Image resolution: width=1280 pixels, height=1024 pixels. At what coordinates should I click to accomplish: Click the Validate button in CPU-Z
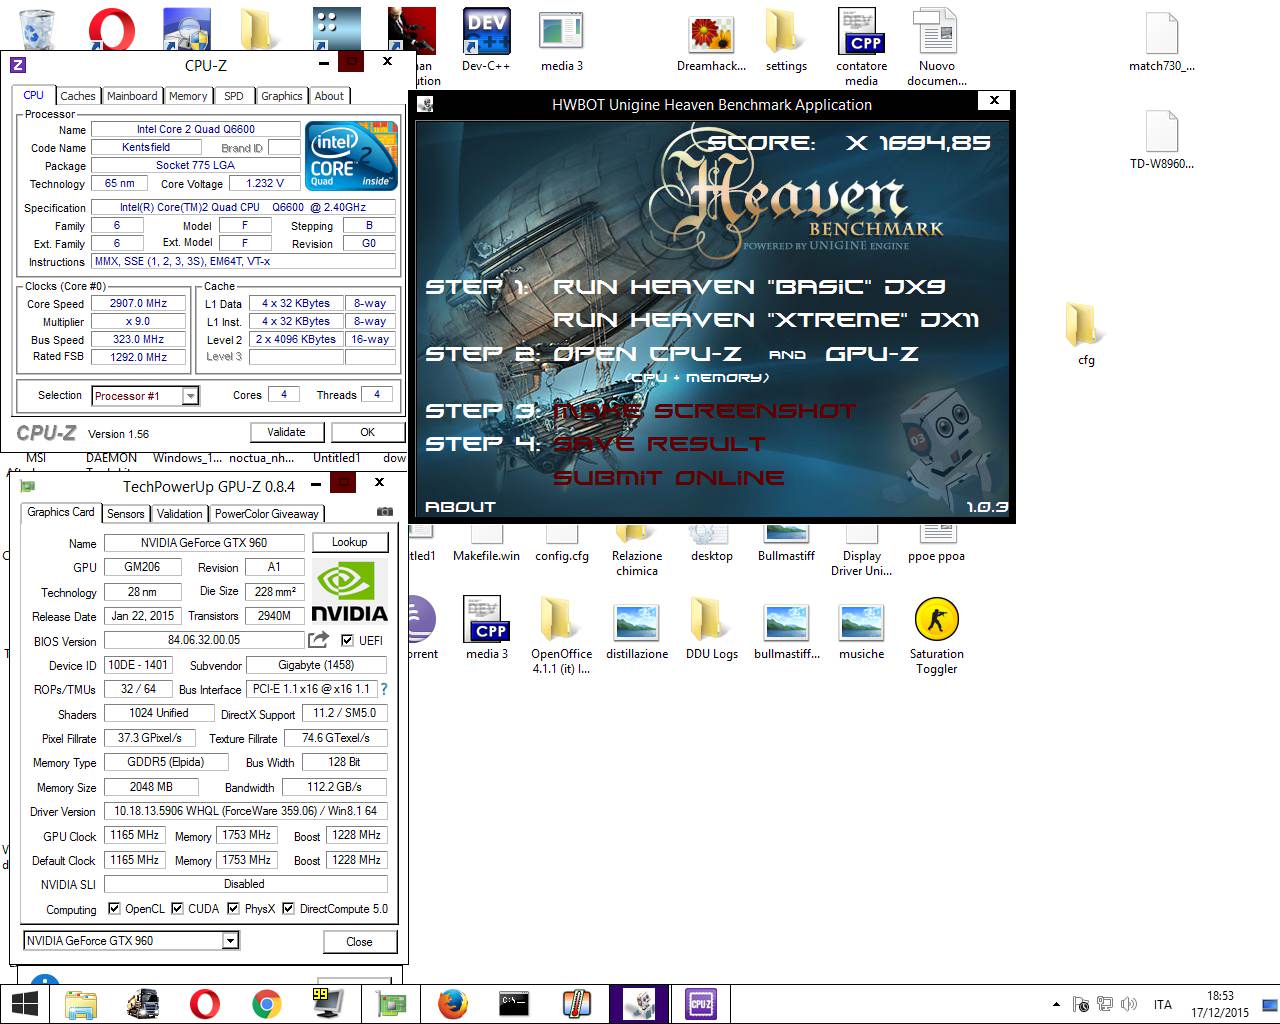click(286, 432)
